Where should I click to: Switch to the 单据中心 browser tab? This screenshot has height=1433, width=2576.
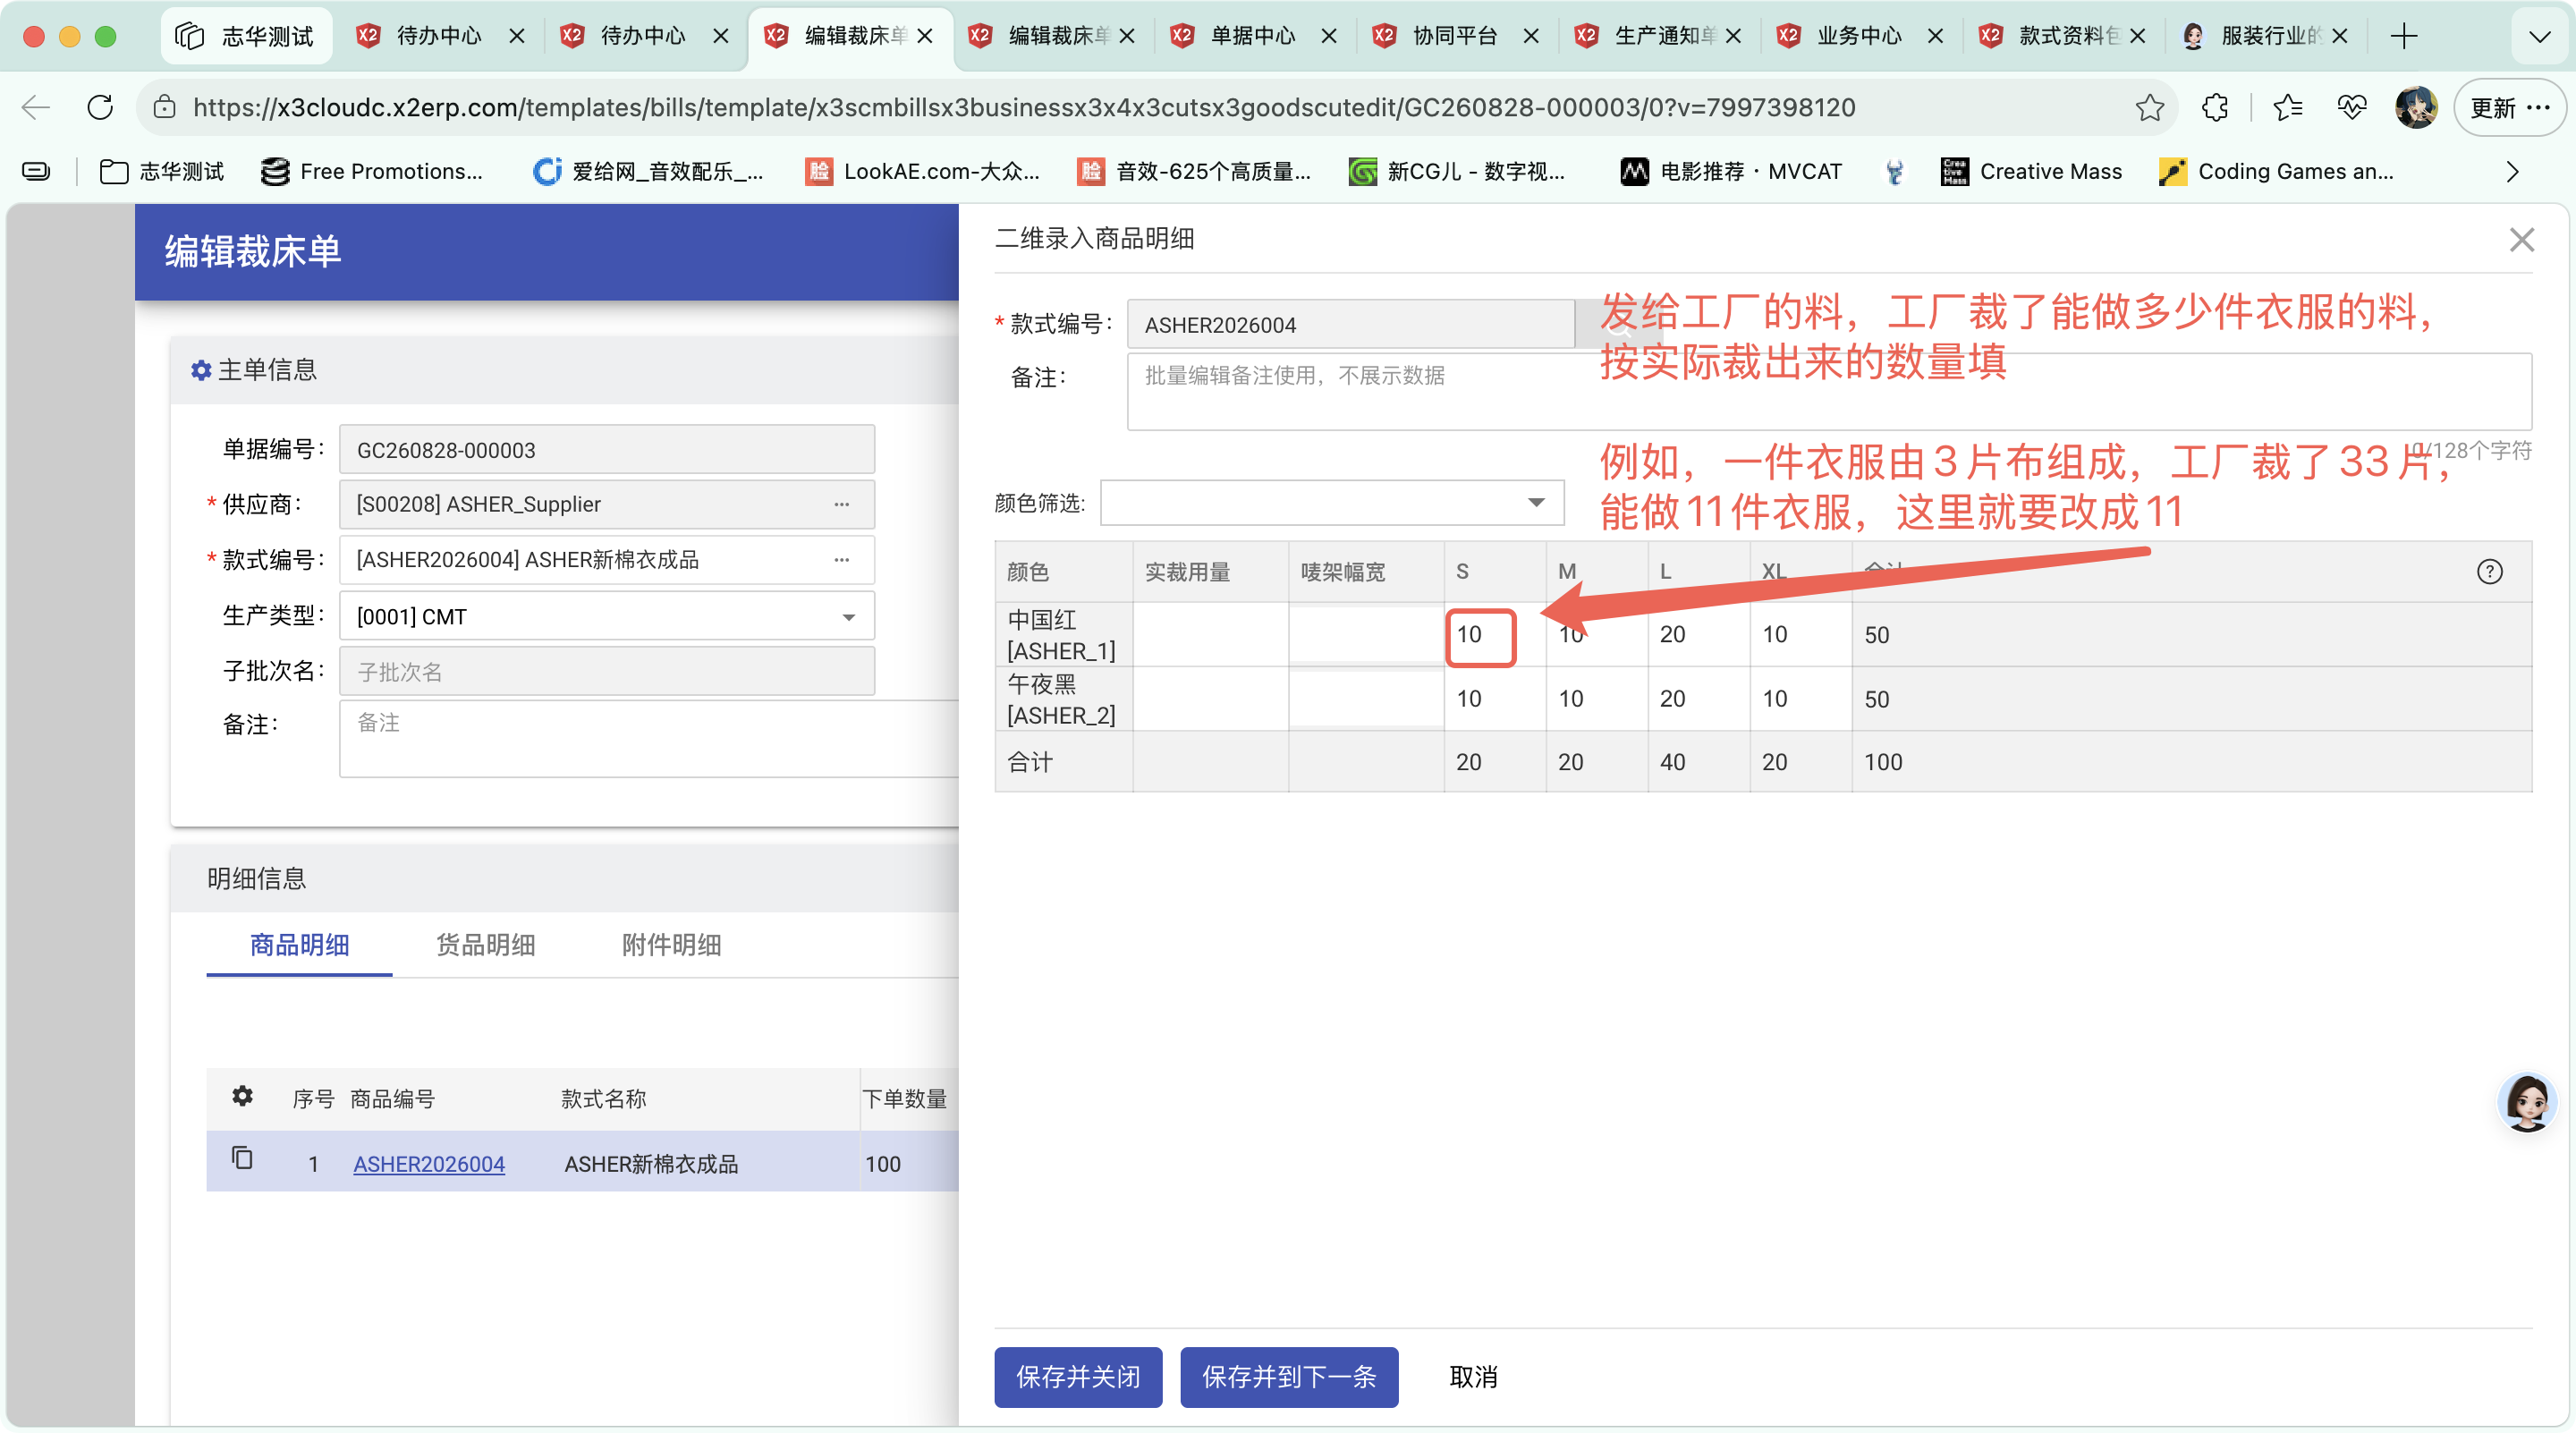click(x=1253, y=36)
